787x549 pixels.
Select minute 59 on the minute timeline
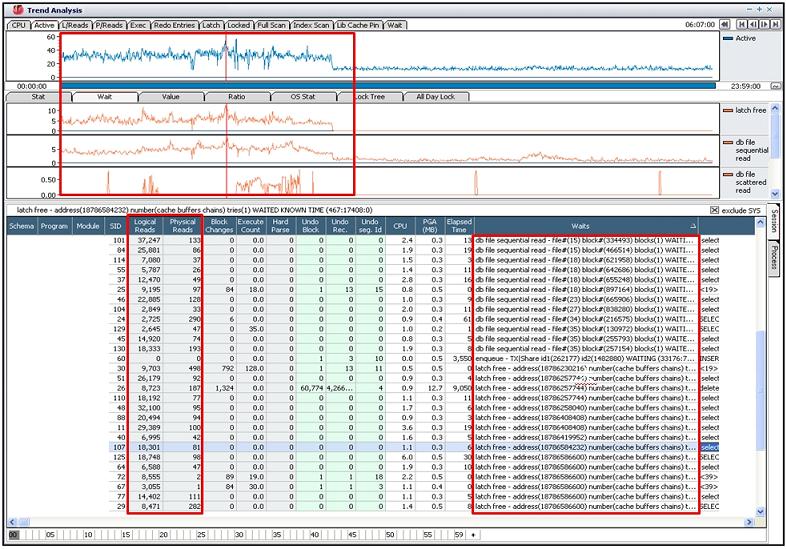click(x=458, y=535)
